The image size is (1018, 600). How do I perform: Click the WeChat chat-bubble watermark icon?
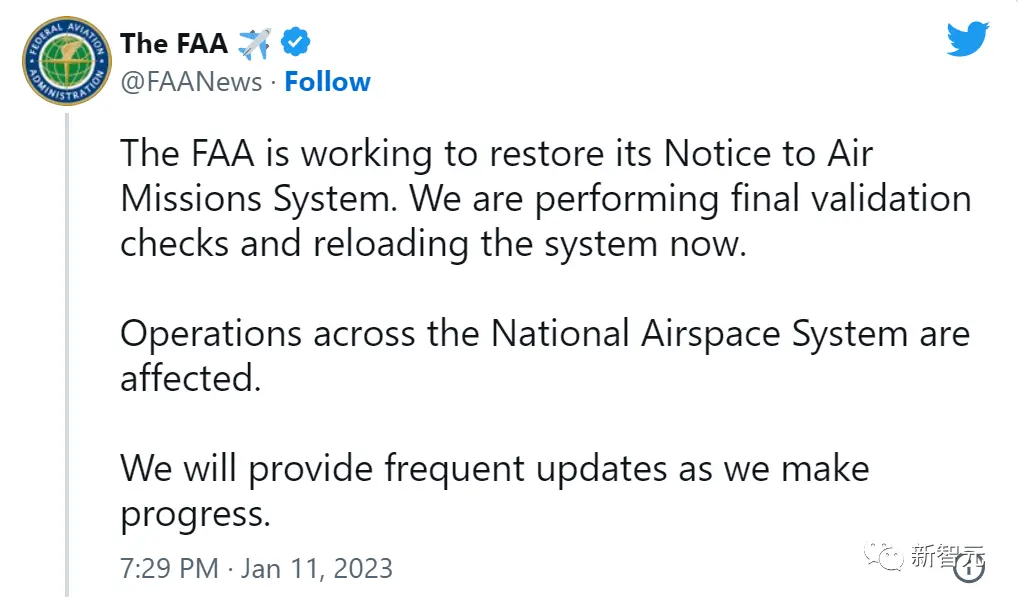883,555
